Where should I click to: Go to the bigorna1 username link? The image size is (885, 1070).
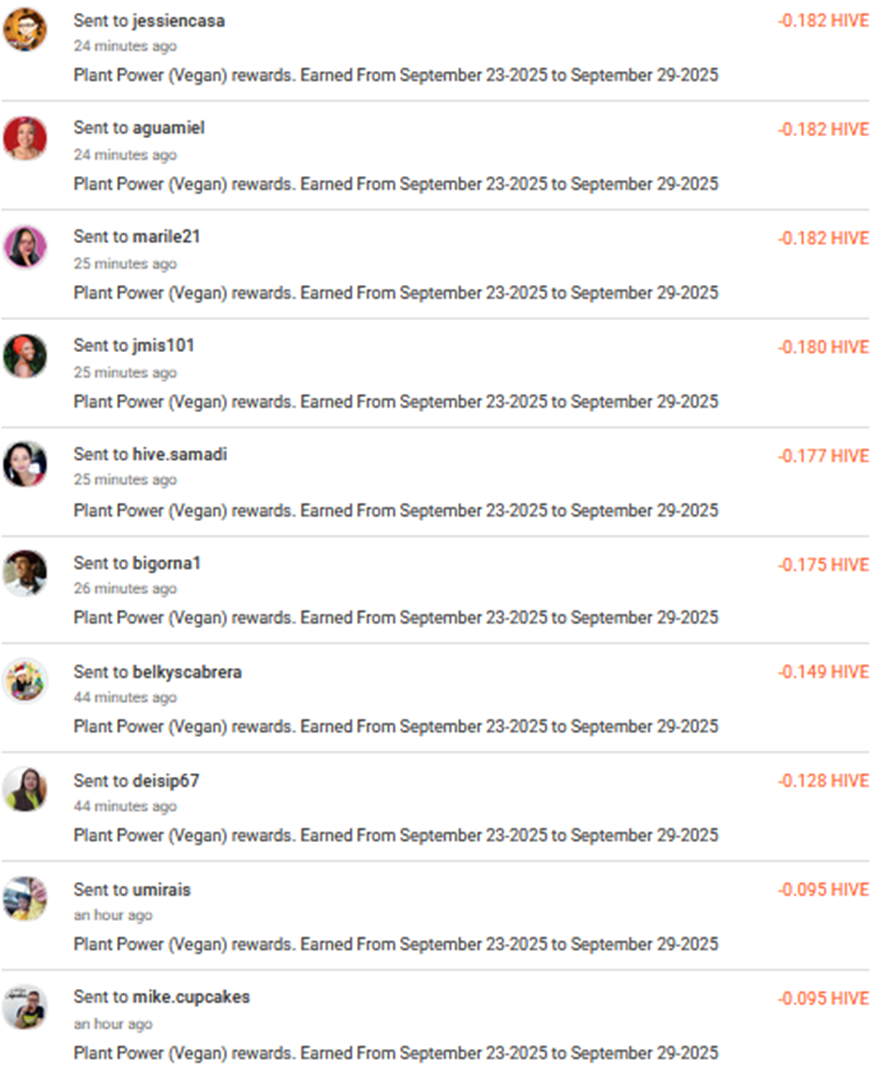point(166,563)
